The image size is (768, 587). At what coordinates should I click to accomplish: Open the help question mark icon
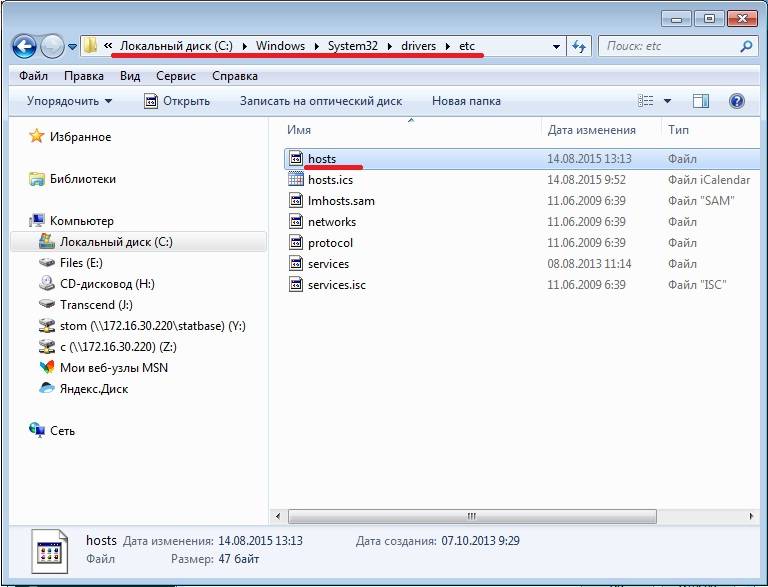737,101
